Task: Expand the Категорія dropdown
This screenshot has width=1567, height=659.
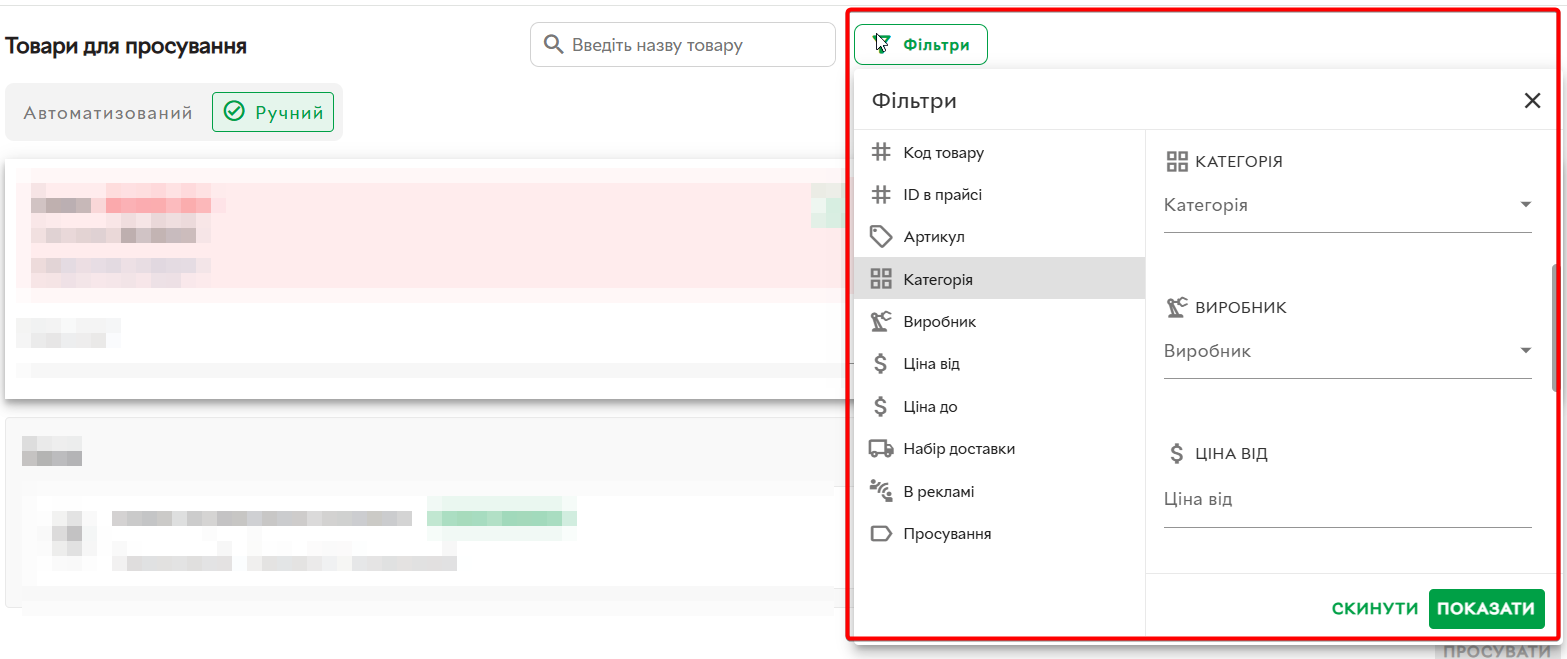Action: [1347, 206]
